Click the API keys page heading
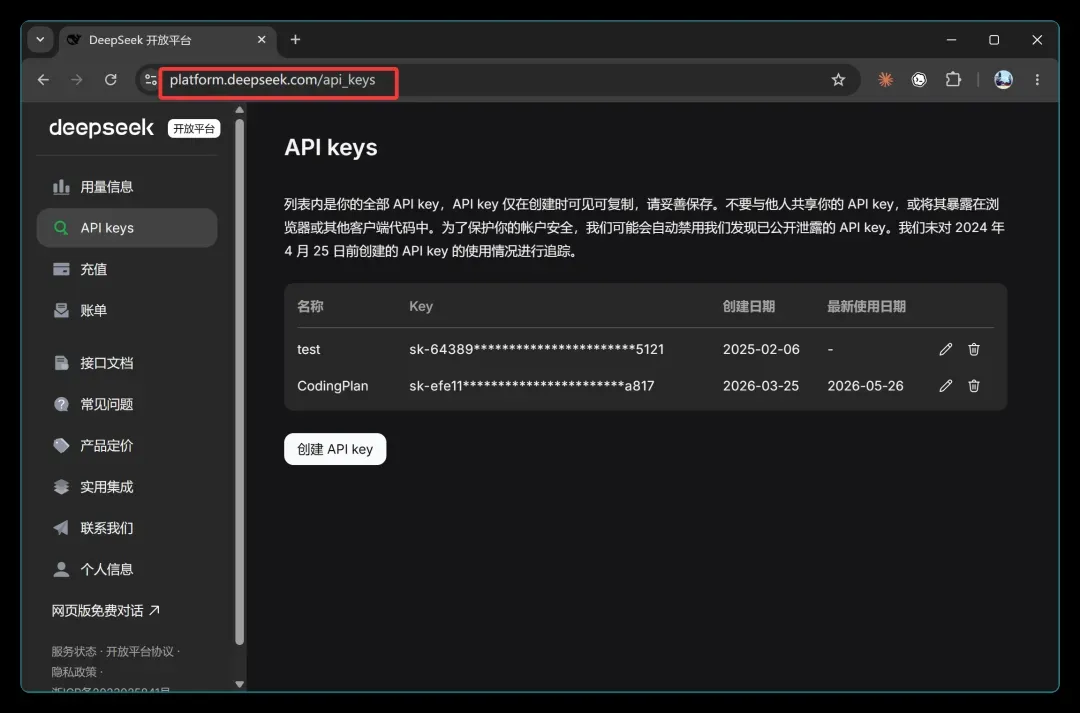The height and width of the screenshot is (713, 1080). pyautogui.click(x=331, y=147)
